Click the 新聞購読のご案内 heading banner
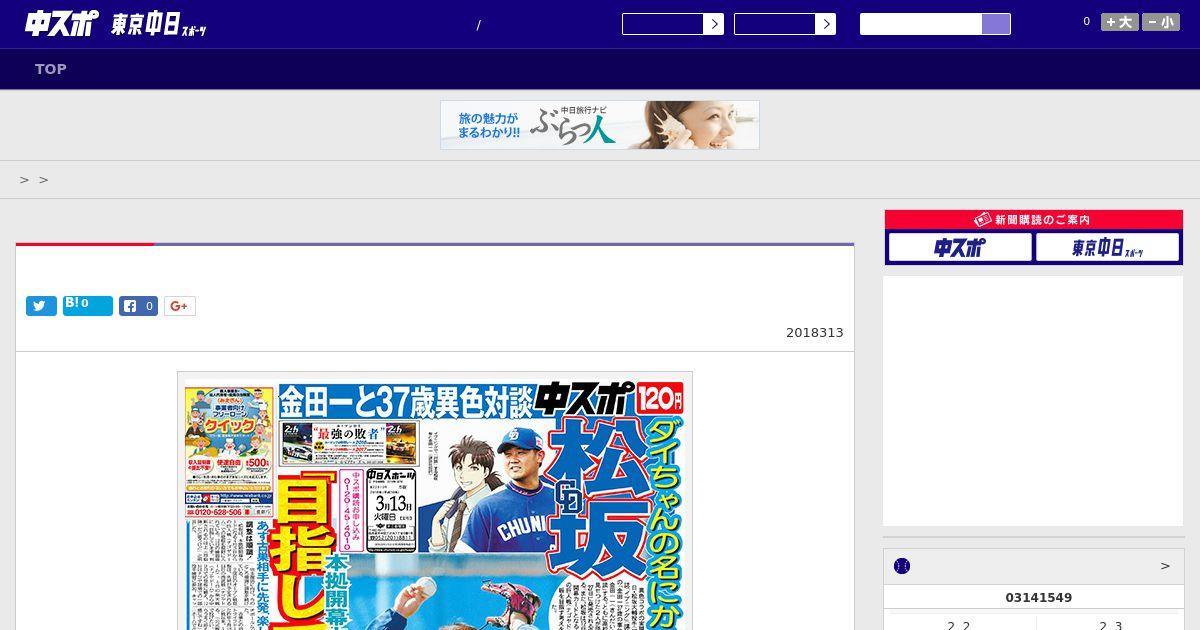This screenshot has width=1200, height=630. point(1034,220)
